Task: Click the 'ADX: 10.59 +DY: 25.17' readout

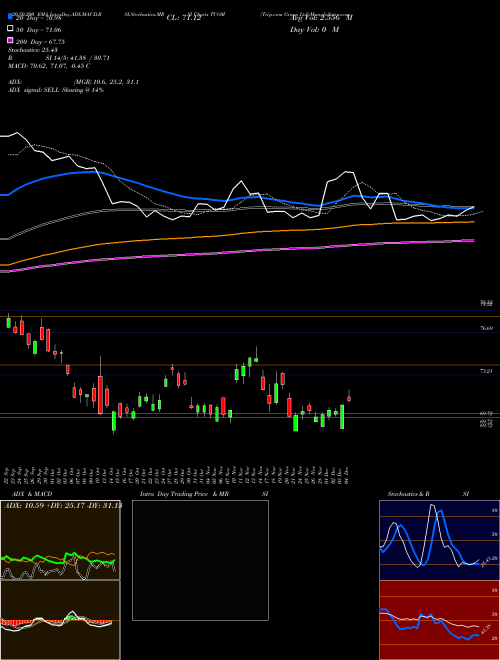Action: pos(45,505)
